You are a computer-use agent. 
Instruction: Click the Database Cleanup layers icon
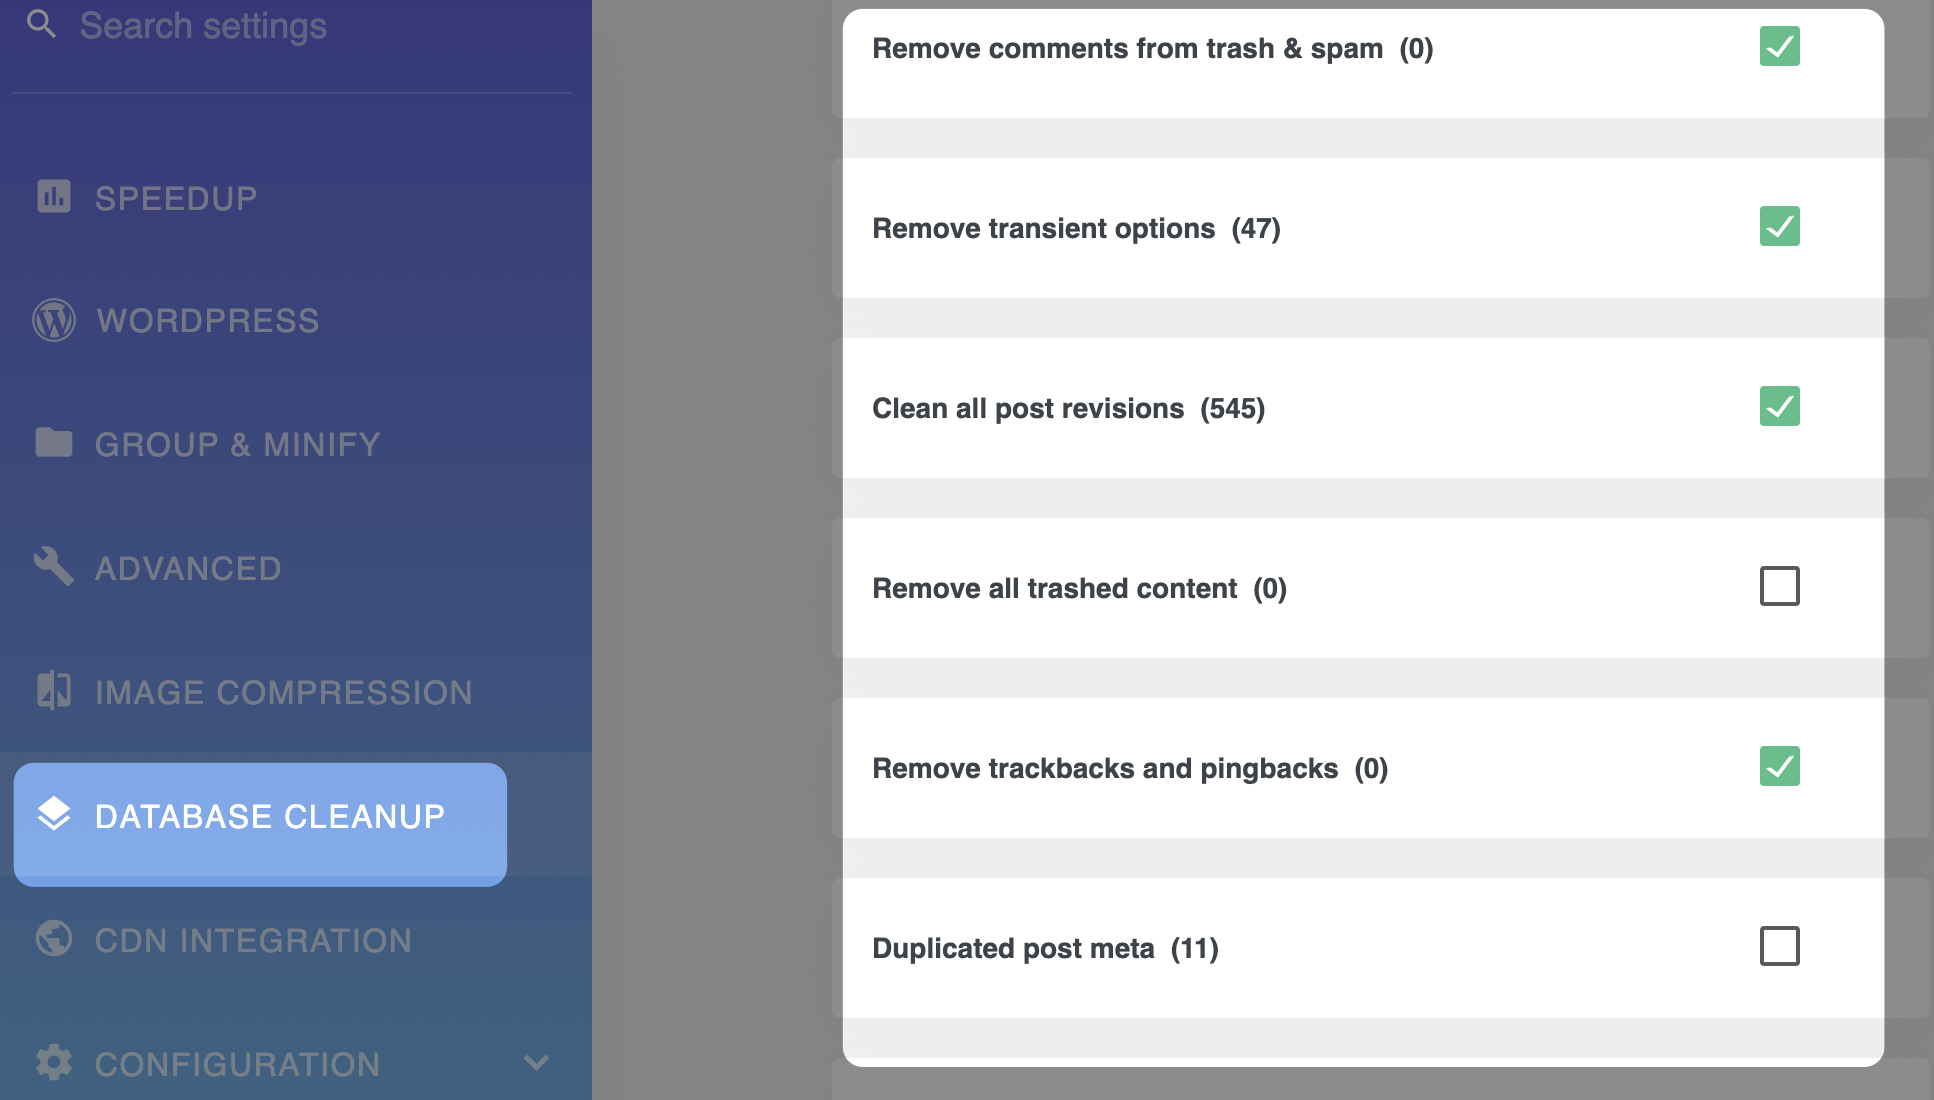(x=54, y=814)
